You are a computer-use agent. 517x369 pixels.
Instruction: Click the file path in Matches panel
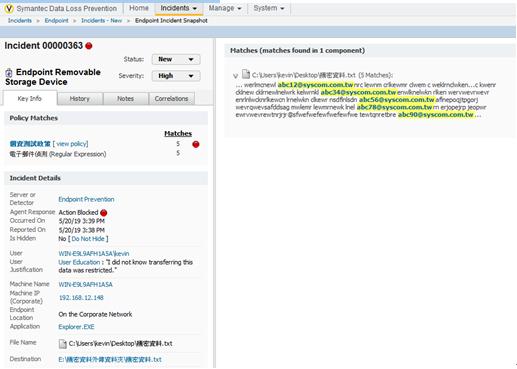[x=304, y=75]
